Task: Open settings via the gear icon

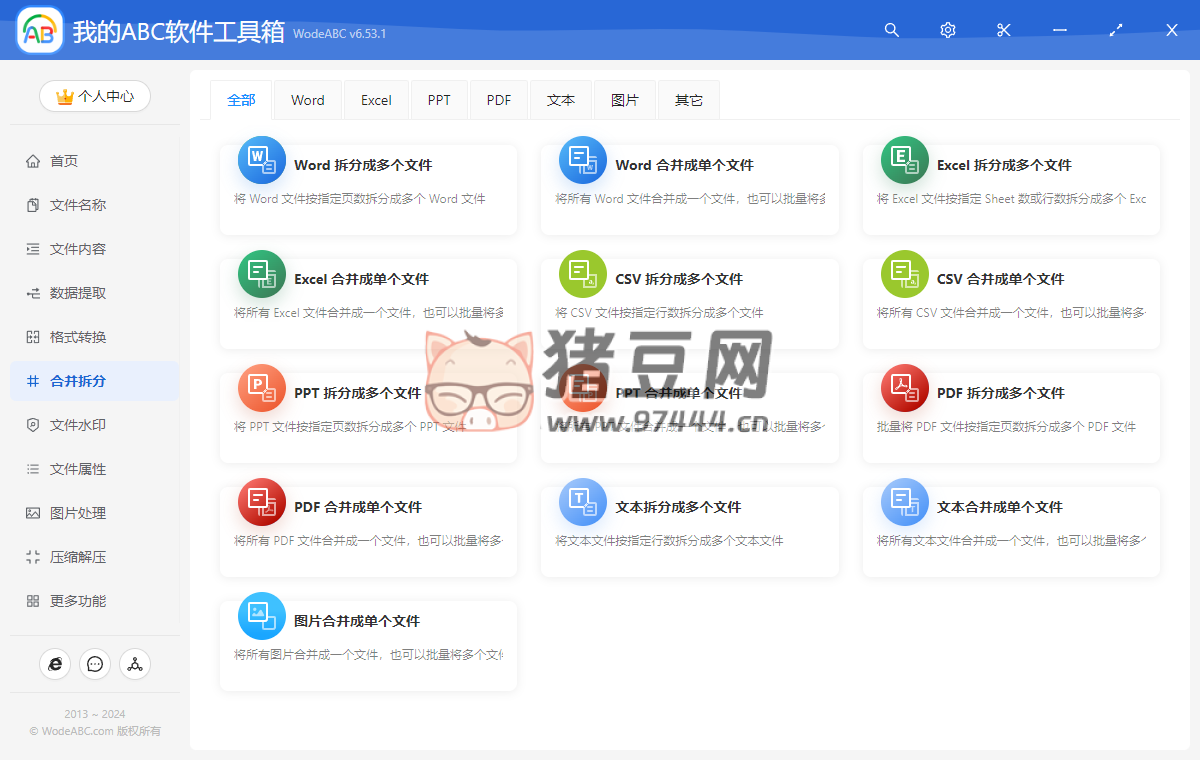Action: (x=948, y=30)
